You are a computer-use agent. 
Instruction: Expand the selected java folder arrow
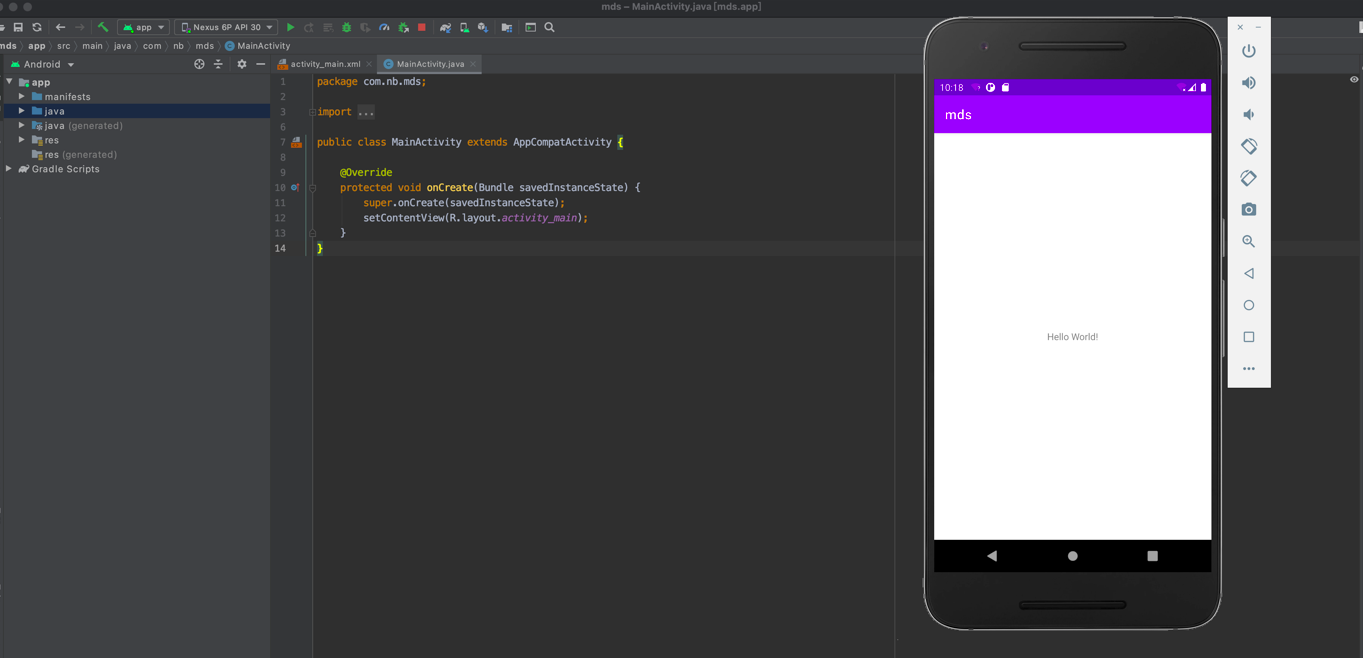click(22, 111)
